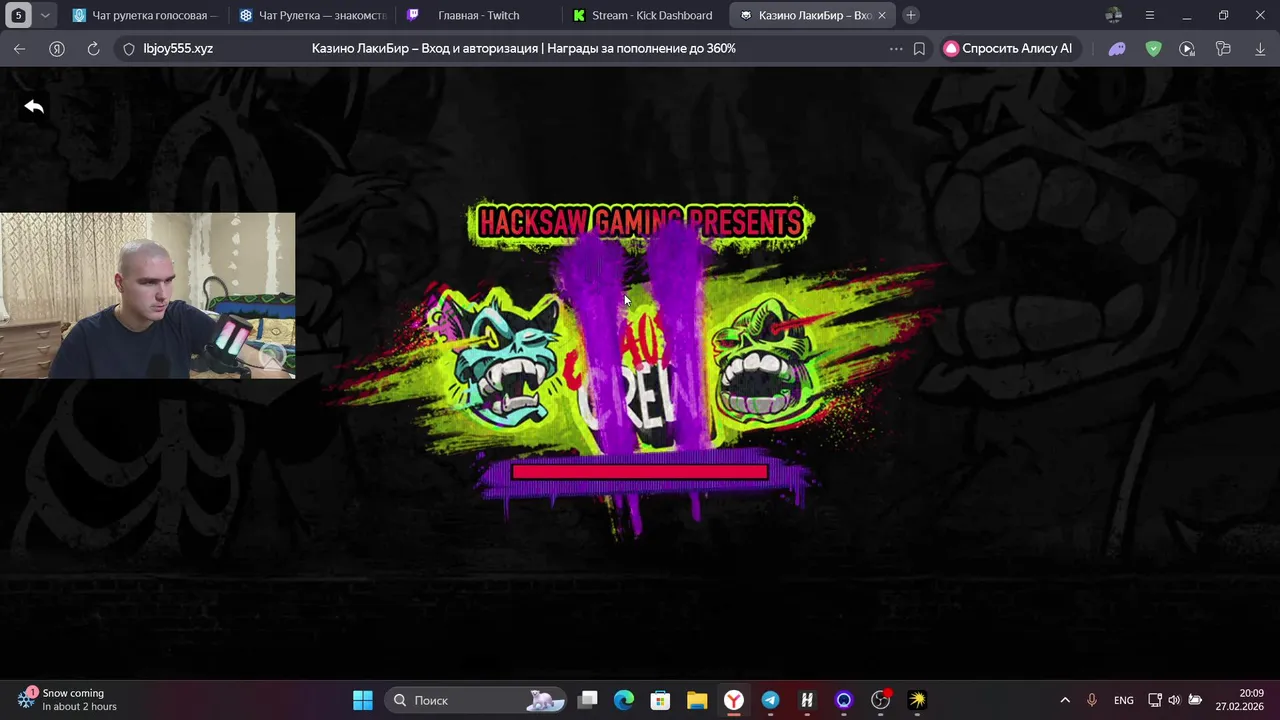Click the taskbar Поиск search box

pyautogui.click(x=475, y=700)
